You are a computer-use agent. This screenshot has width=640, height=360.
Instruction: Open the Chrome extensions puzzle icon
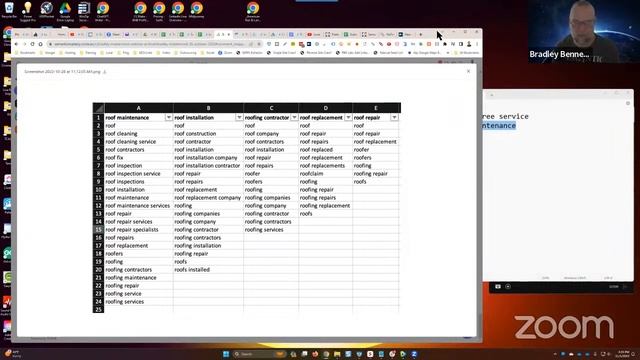click(445, 44)
